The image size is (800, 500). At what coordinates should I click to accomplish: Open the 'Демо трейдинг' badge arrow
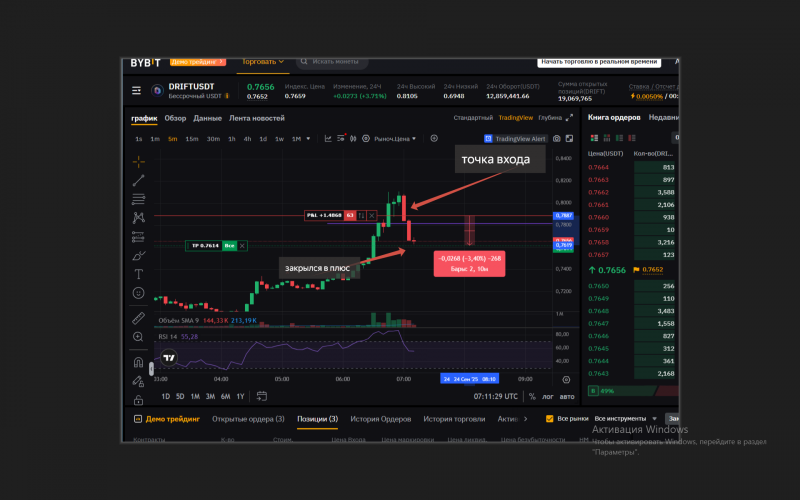click(x=221, y=62)
